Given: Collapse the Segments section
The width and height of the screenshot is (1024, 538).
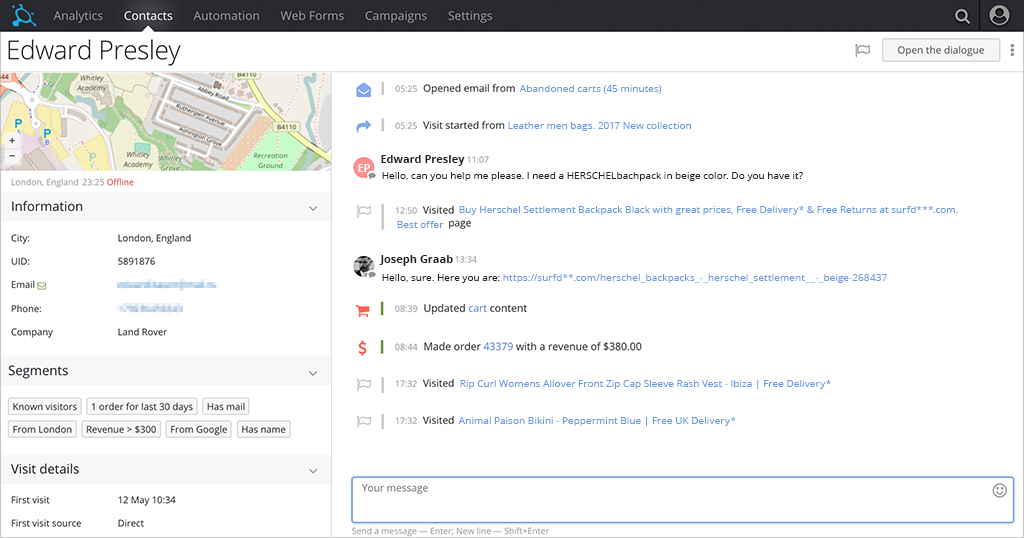Looking at the screenshot, I should point(313,373).
